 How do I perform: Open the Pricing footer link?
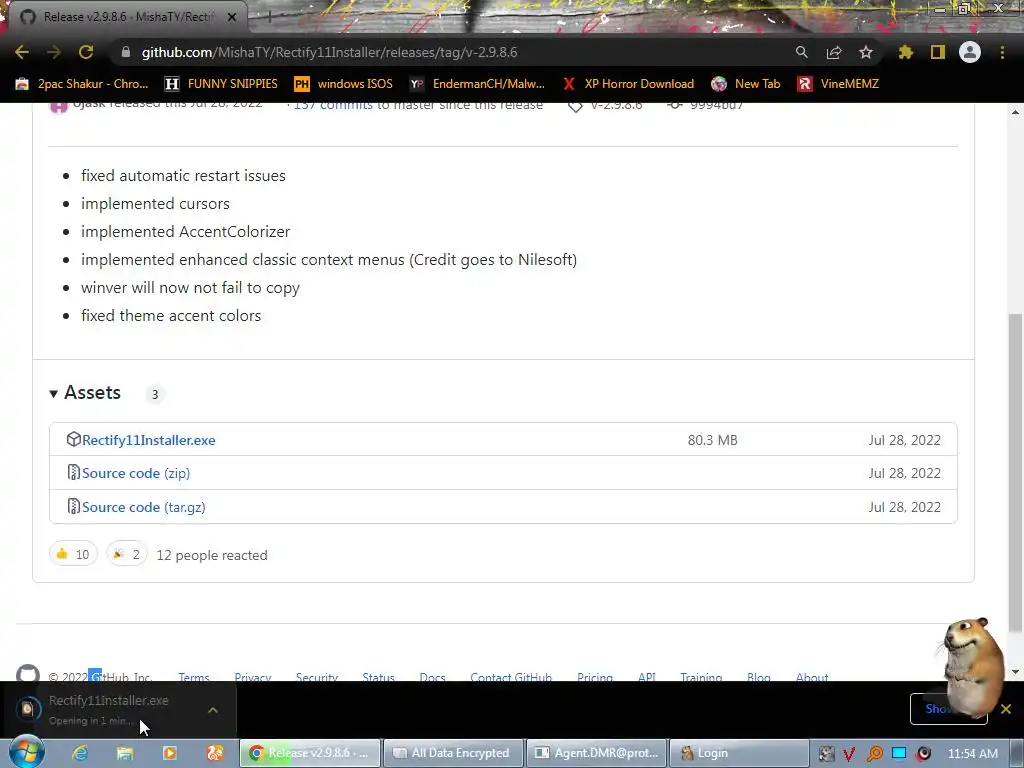coord(595,677)
